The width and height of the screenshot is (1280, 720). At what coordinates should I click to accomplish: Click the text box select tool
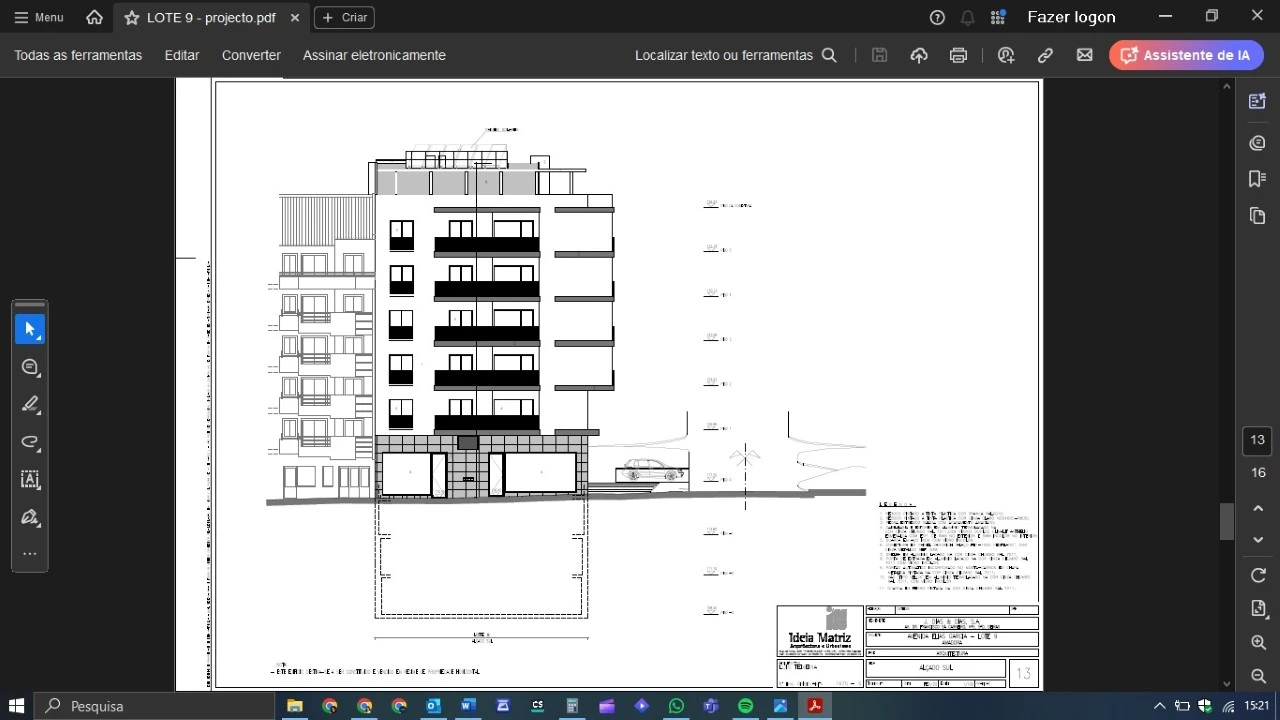[x=30, y=480]
